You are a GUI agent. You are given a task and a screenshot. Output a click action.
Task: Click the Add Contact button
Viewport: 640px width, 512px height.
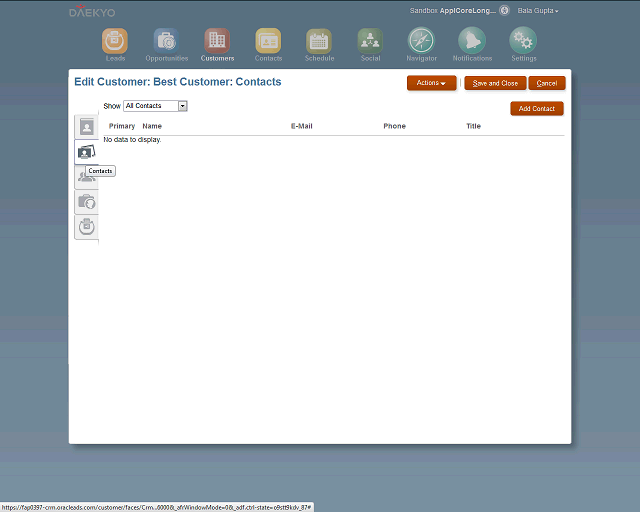(x=537, y=109)
